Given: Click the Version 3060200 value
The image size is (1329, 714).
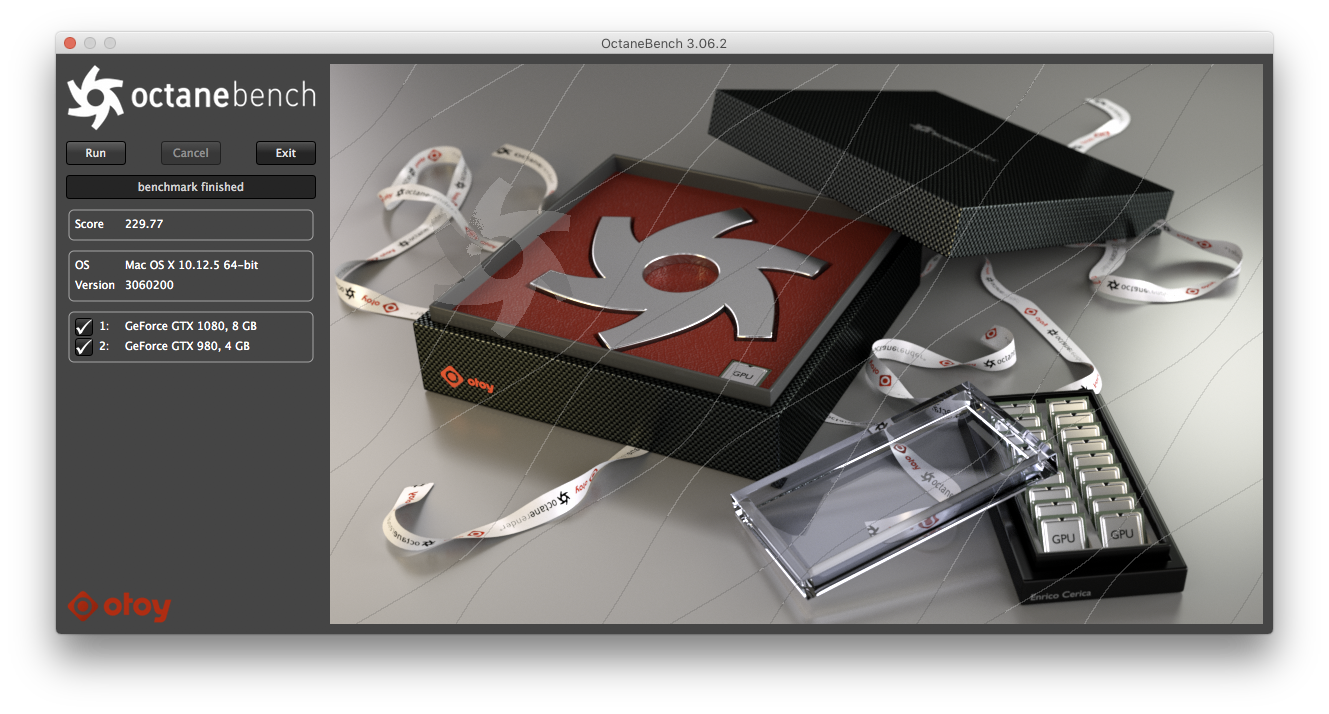Looking at the screenshot, I should 150,285.
